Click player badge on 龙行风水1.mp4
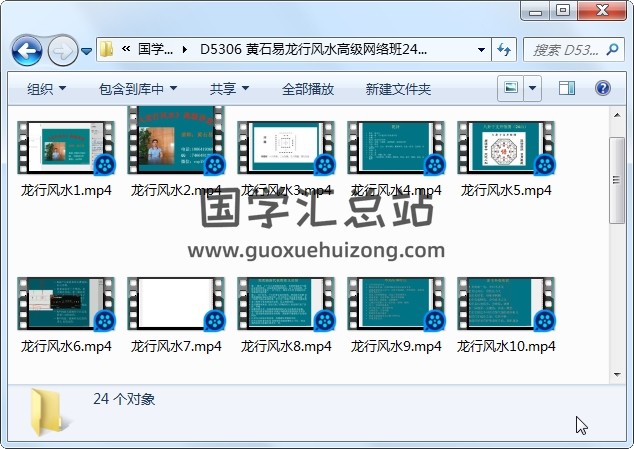The height and width of the screenshot is (449, 634). (105, 165)
